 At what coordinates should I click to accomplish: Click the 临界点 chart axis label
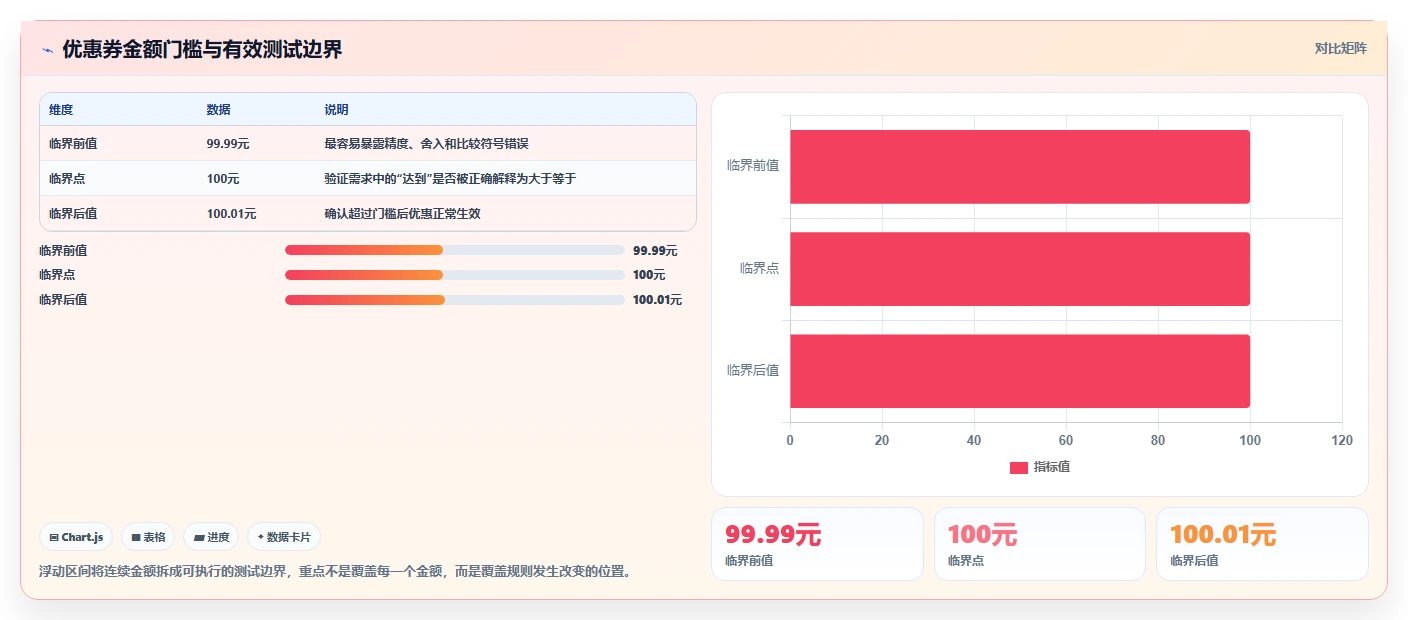759,268
